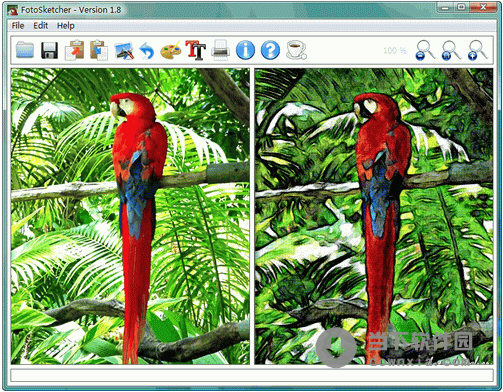Click the sketched parrot result panel
Screen dimensions: 503x392
[374, 216]
